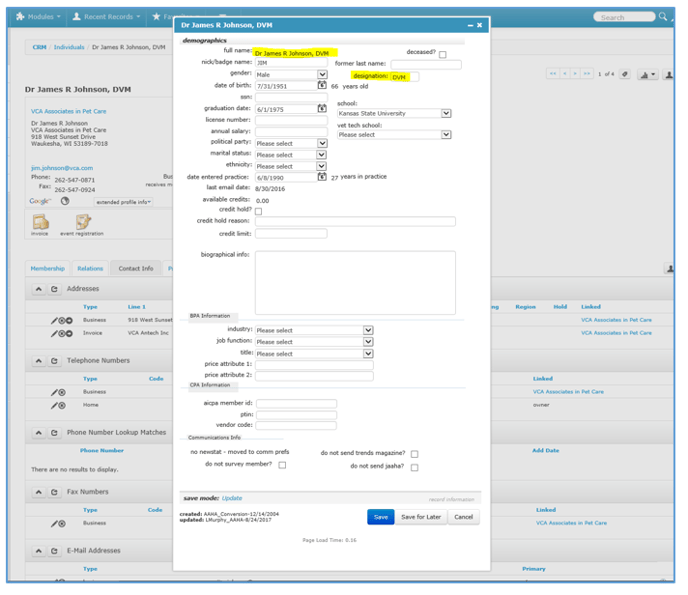Image resolution: width=688 pixels, height=595 pixels.
Task: Switch to the Relations tab
Action: tap(90, 268)
